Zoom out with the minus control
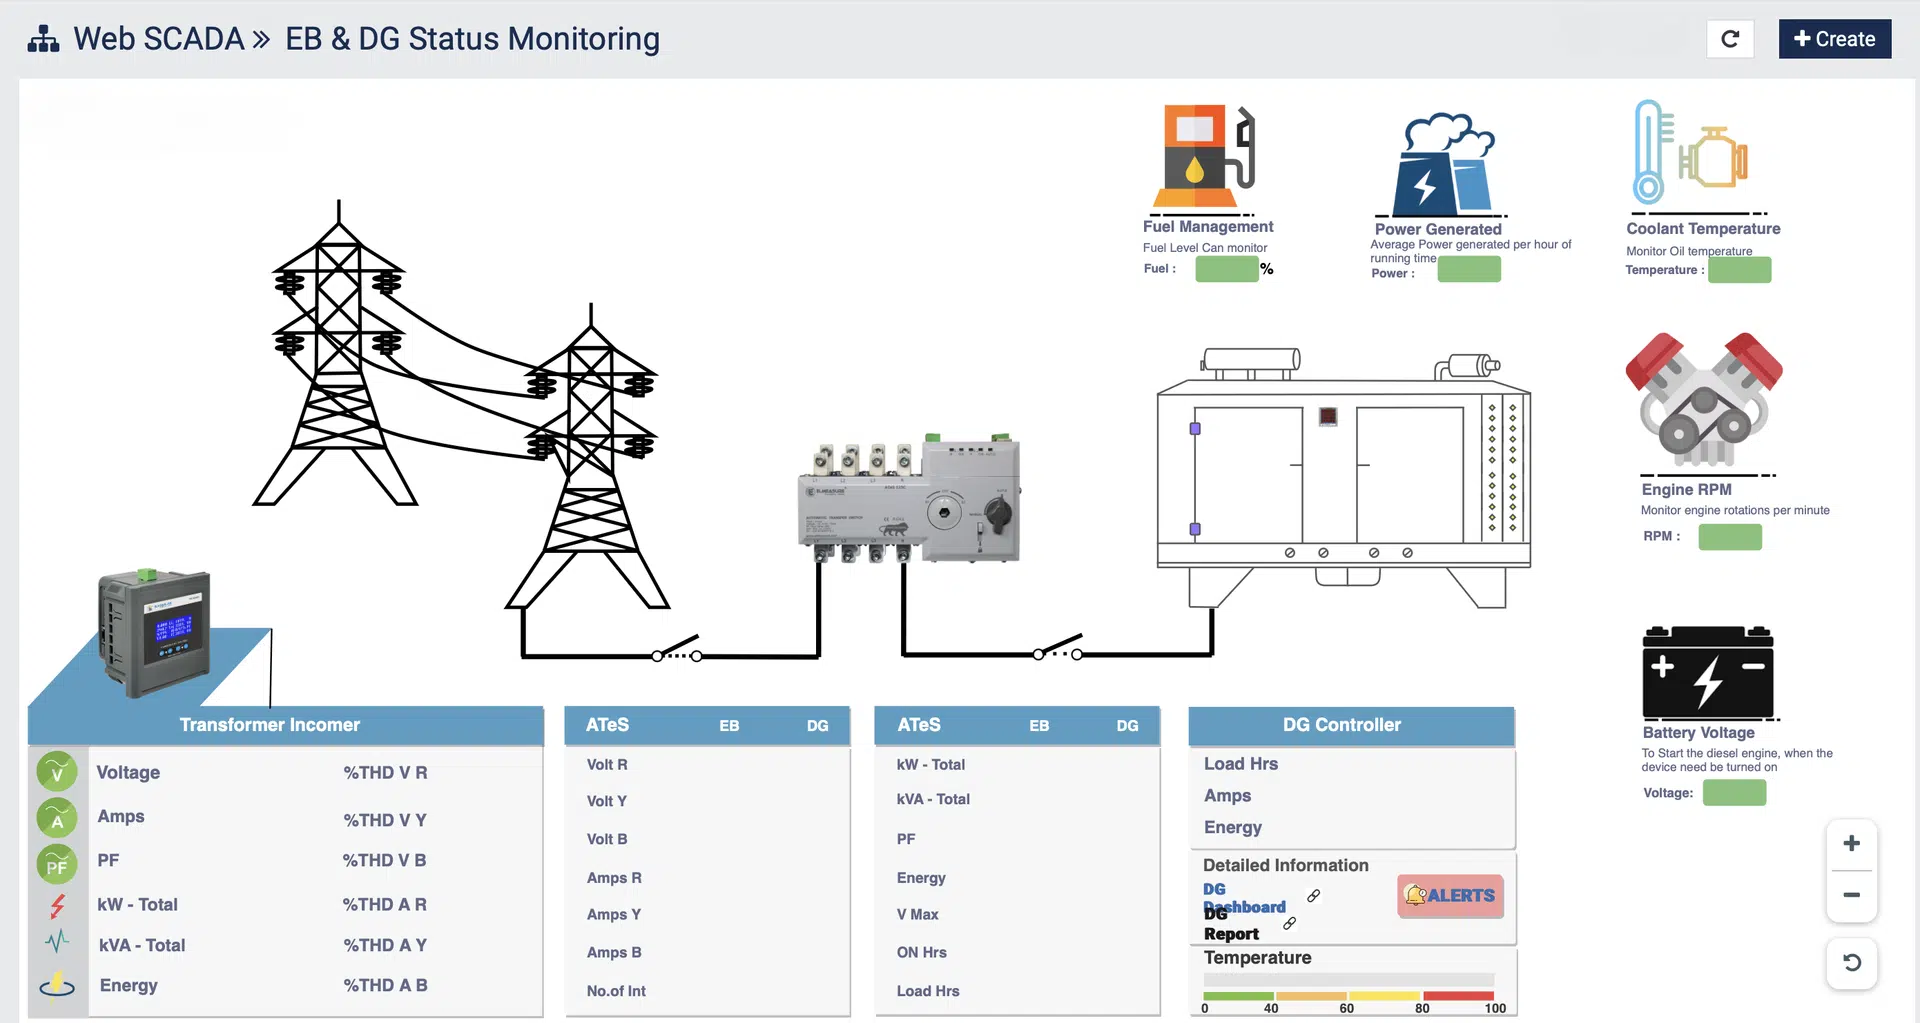Viewport: 1920px width, 1023px height. click(x=1852, y=895)
